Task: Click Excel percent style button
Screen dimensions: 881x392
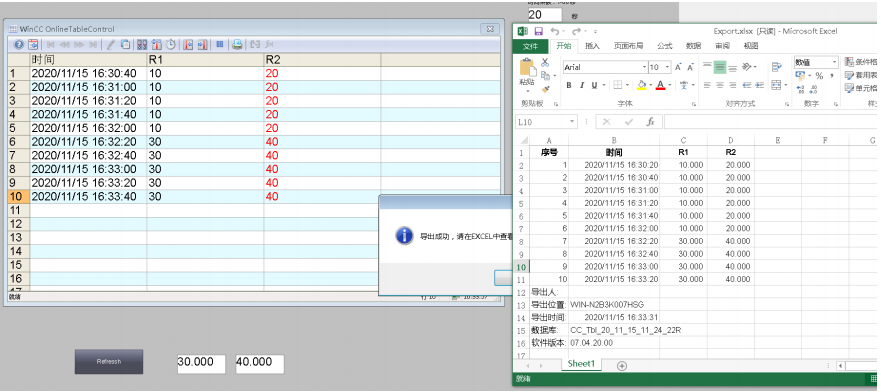Action: click(819, 75)
